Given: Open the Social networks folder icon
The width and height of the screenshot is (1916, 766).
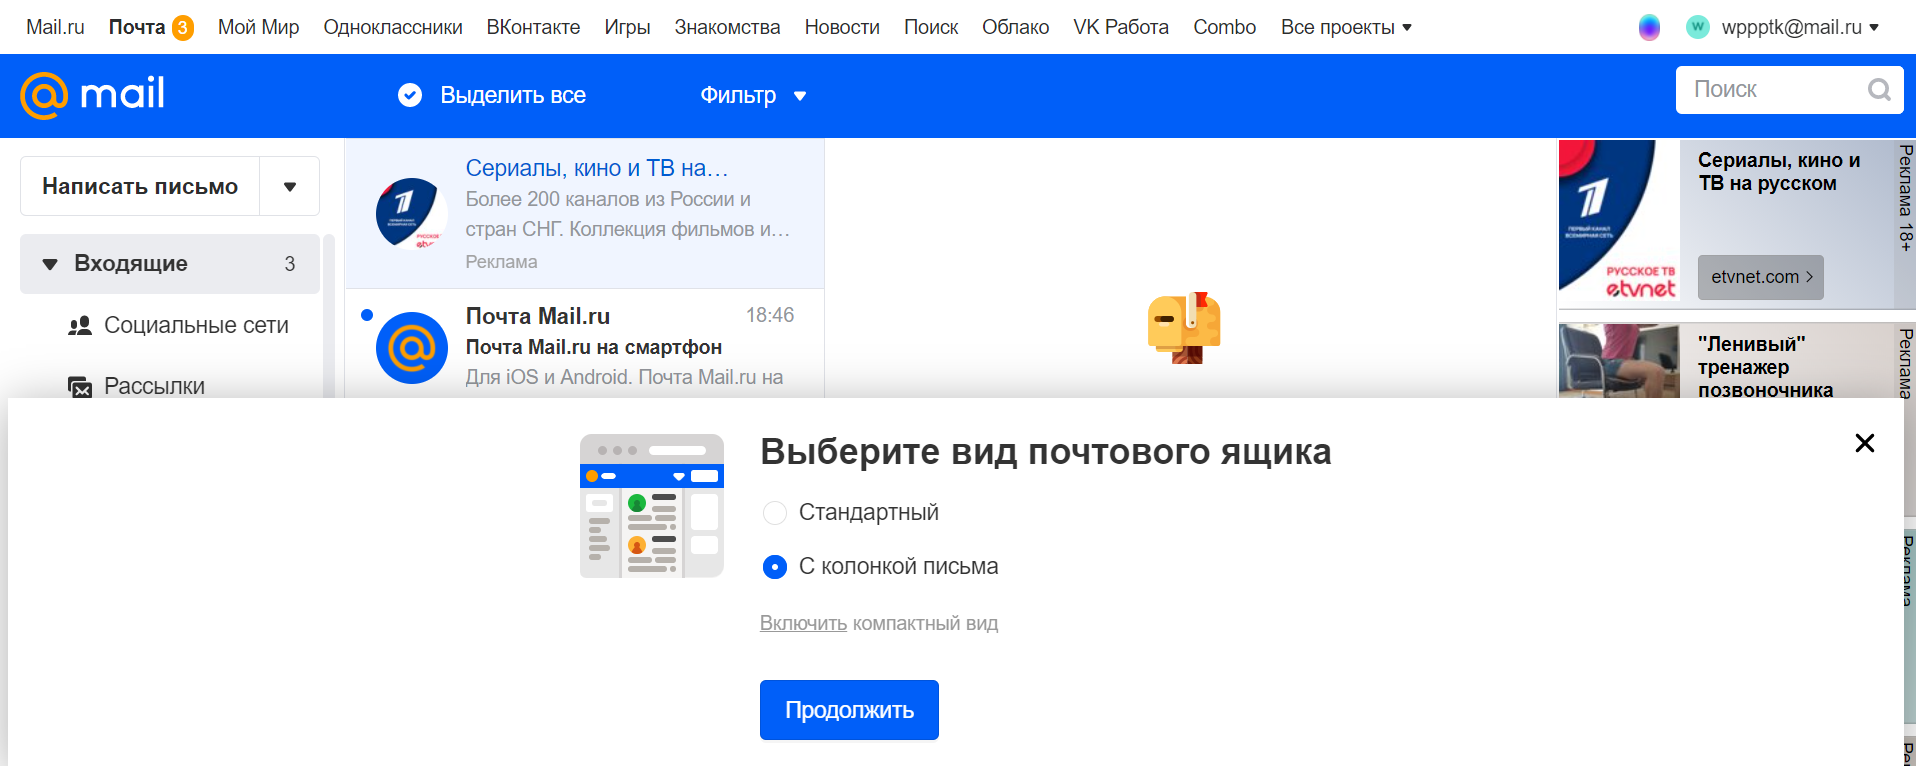Looking at the screenshot, I should [x=80, y=325].
